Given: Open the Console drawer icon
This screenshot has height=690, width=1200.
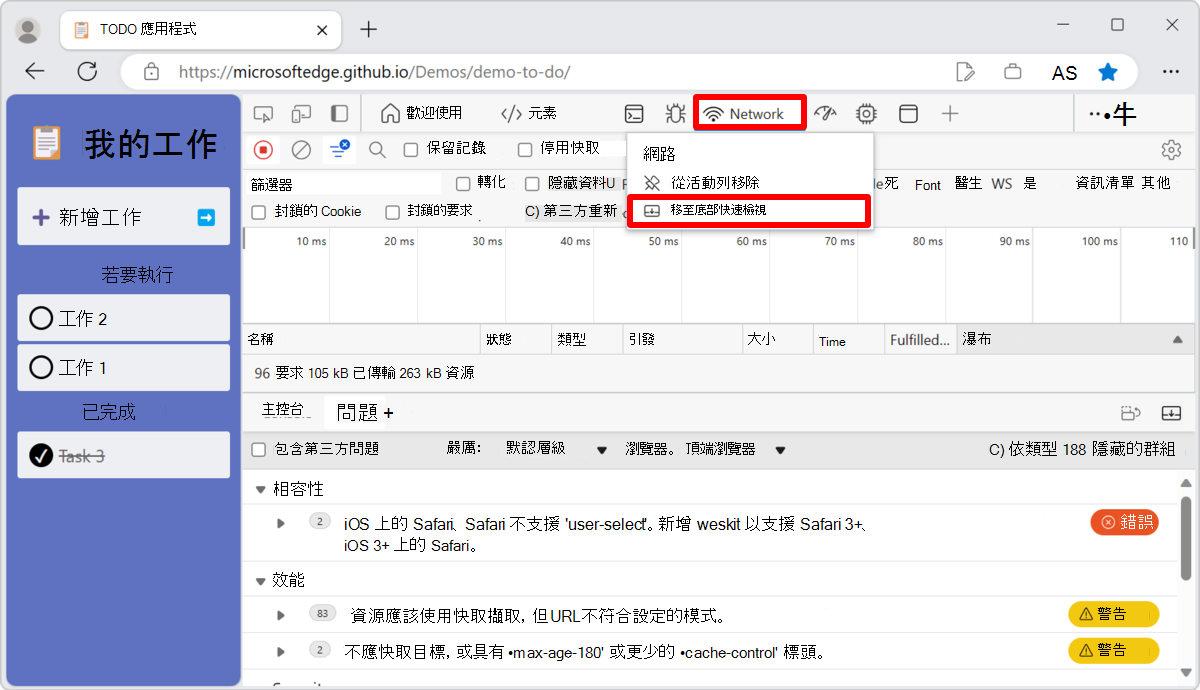Looking at the screenshot, I should click(633, 113).
